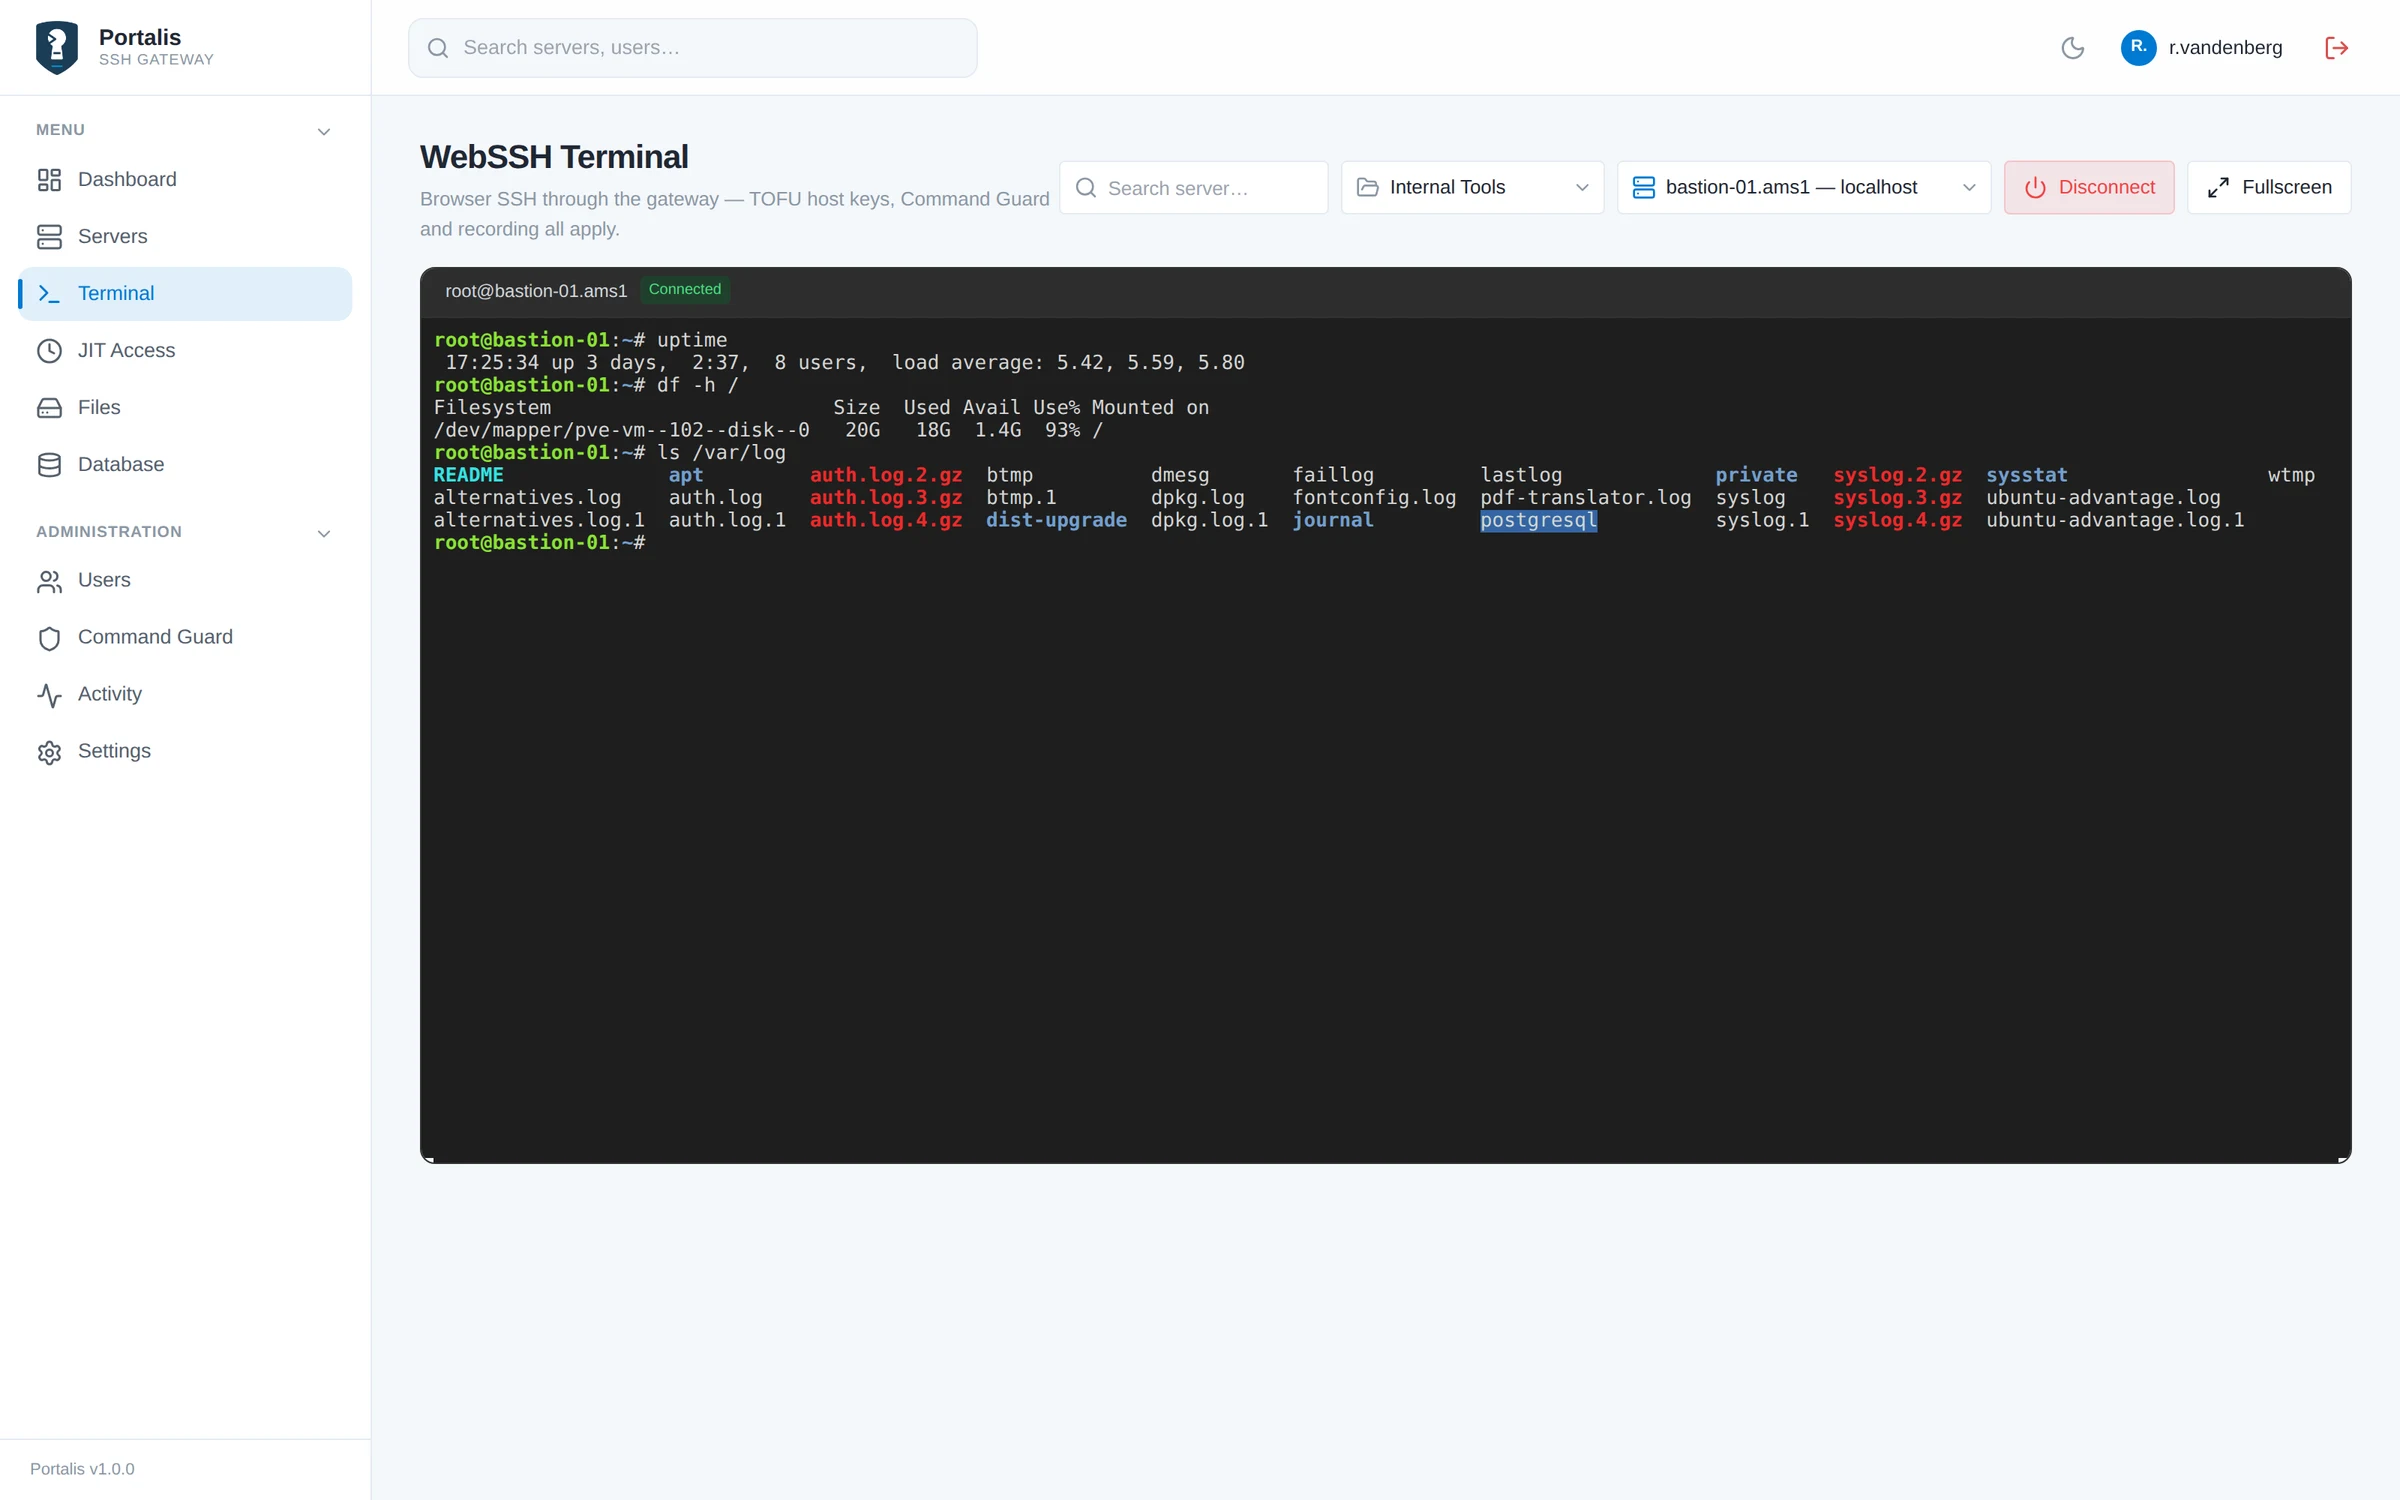Focus the global search servers, users field
This screenshot has width=2400, height=1500.
(692, 47)
